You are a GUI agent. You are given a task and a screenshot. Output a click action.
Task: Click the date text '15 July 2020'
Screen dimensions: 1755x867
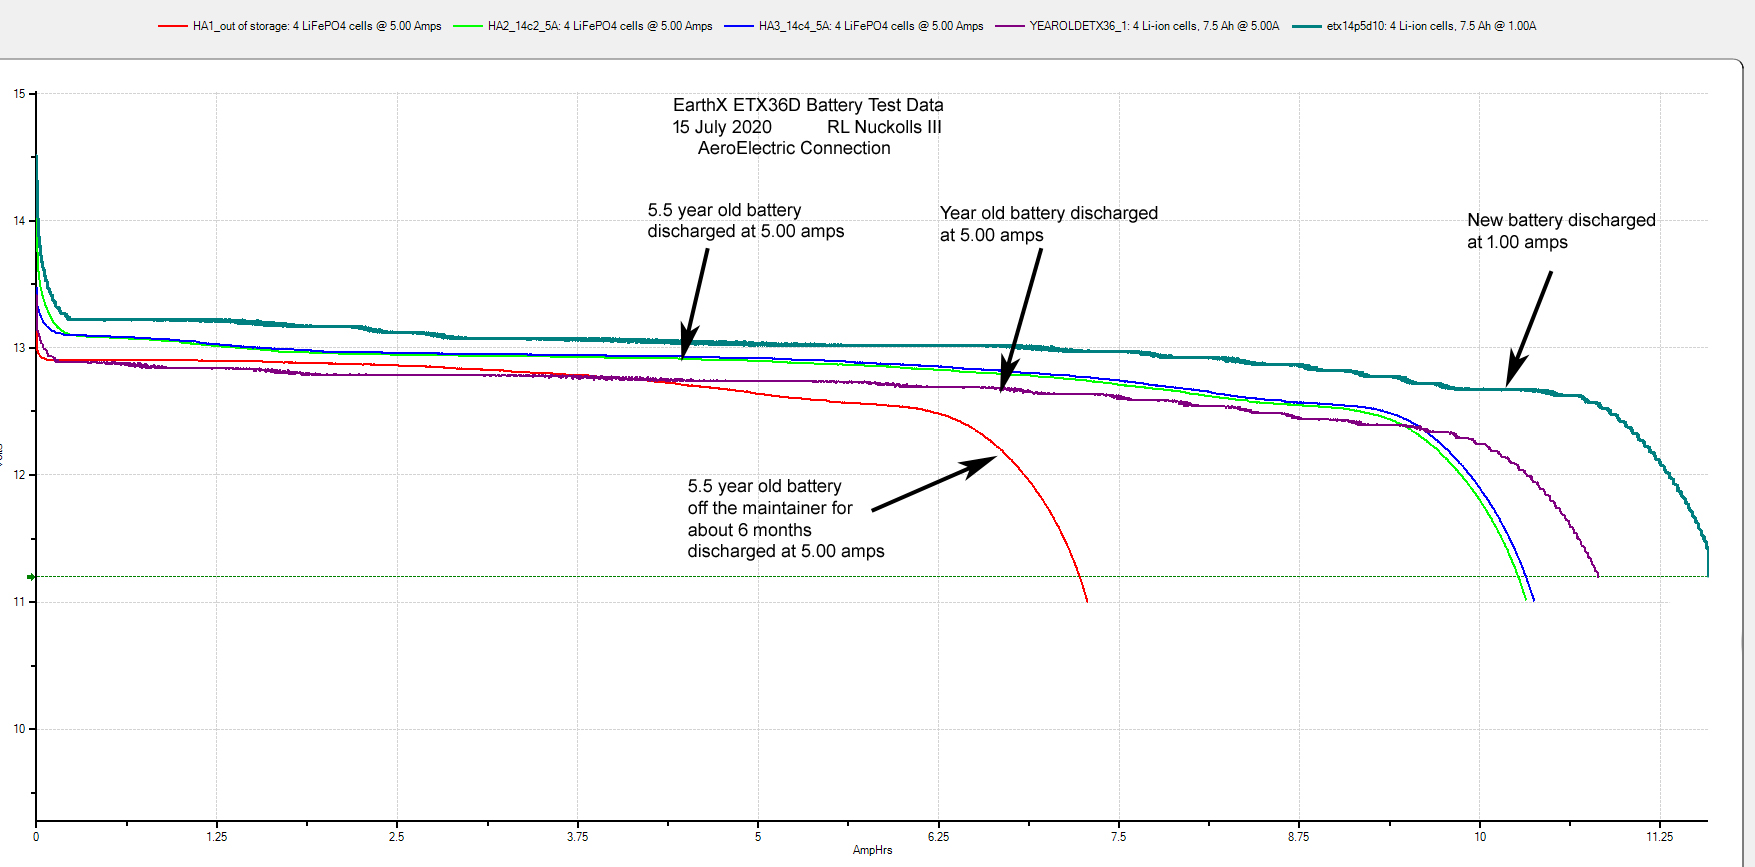722,127
